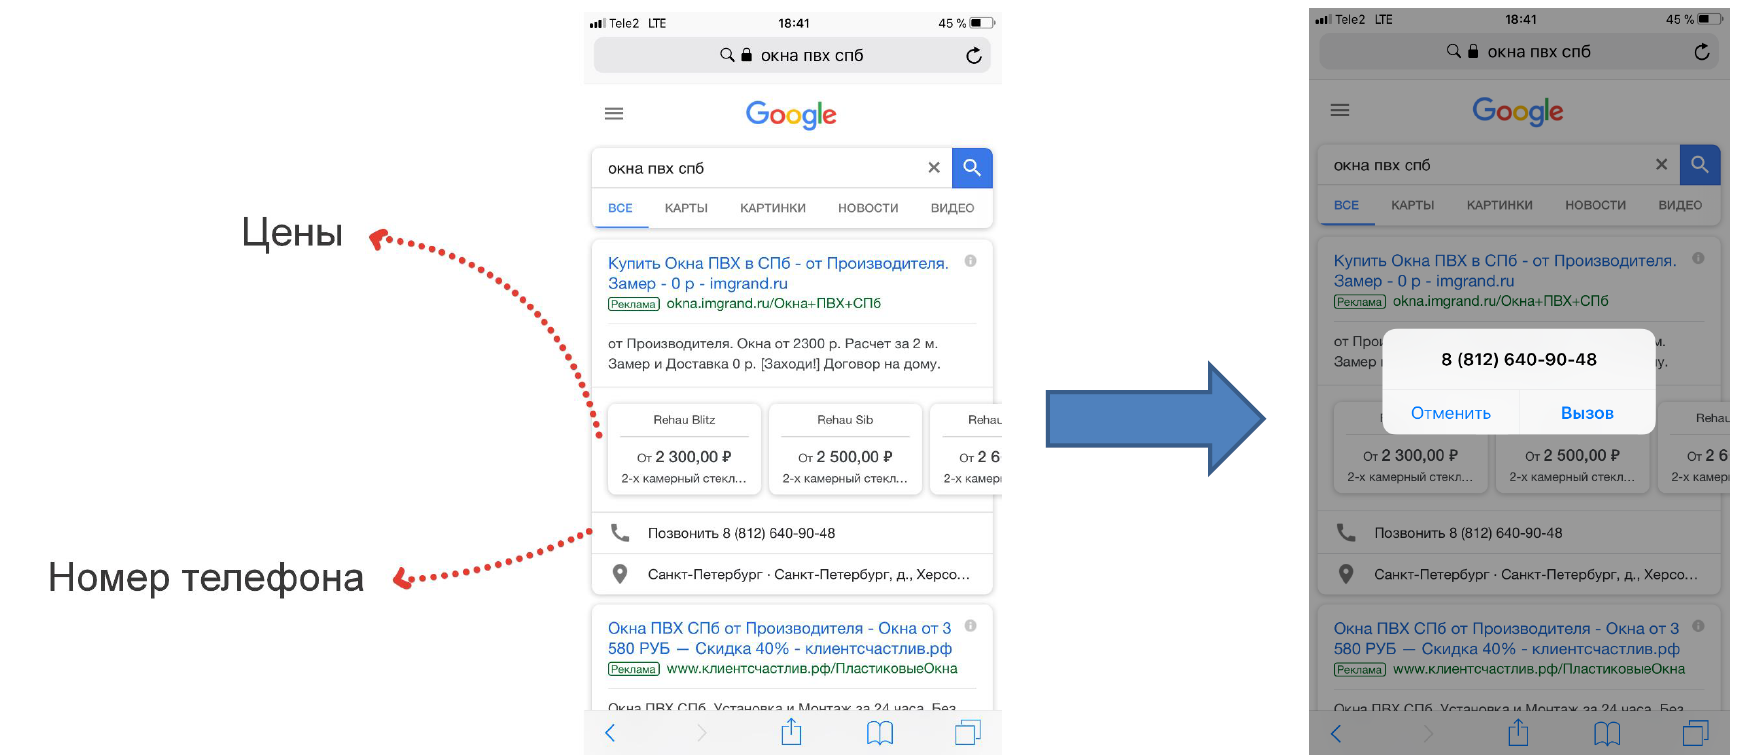Focus the Google search field on the left phone
This screenshot has height=756, width=1745.
pyautogui.click(x=760, y=168)
